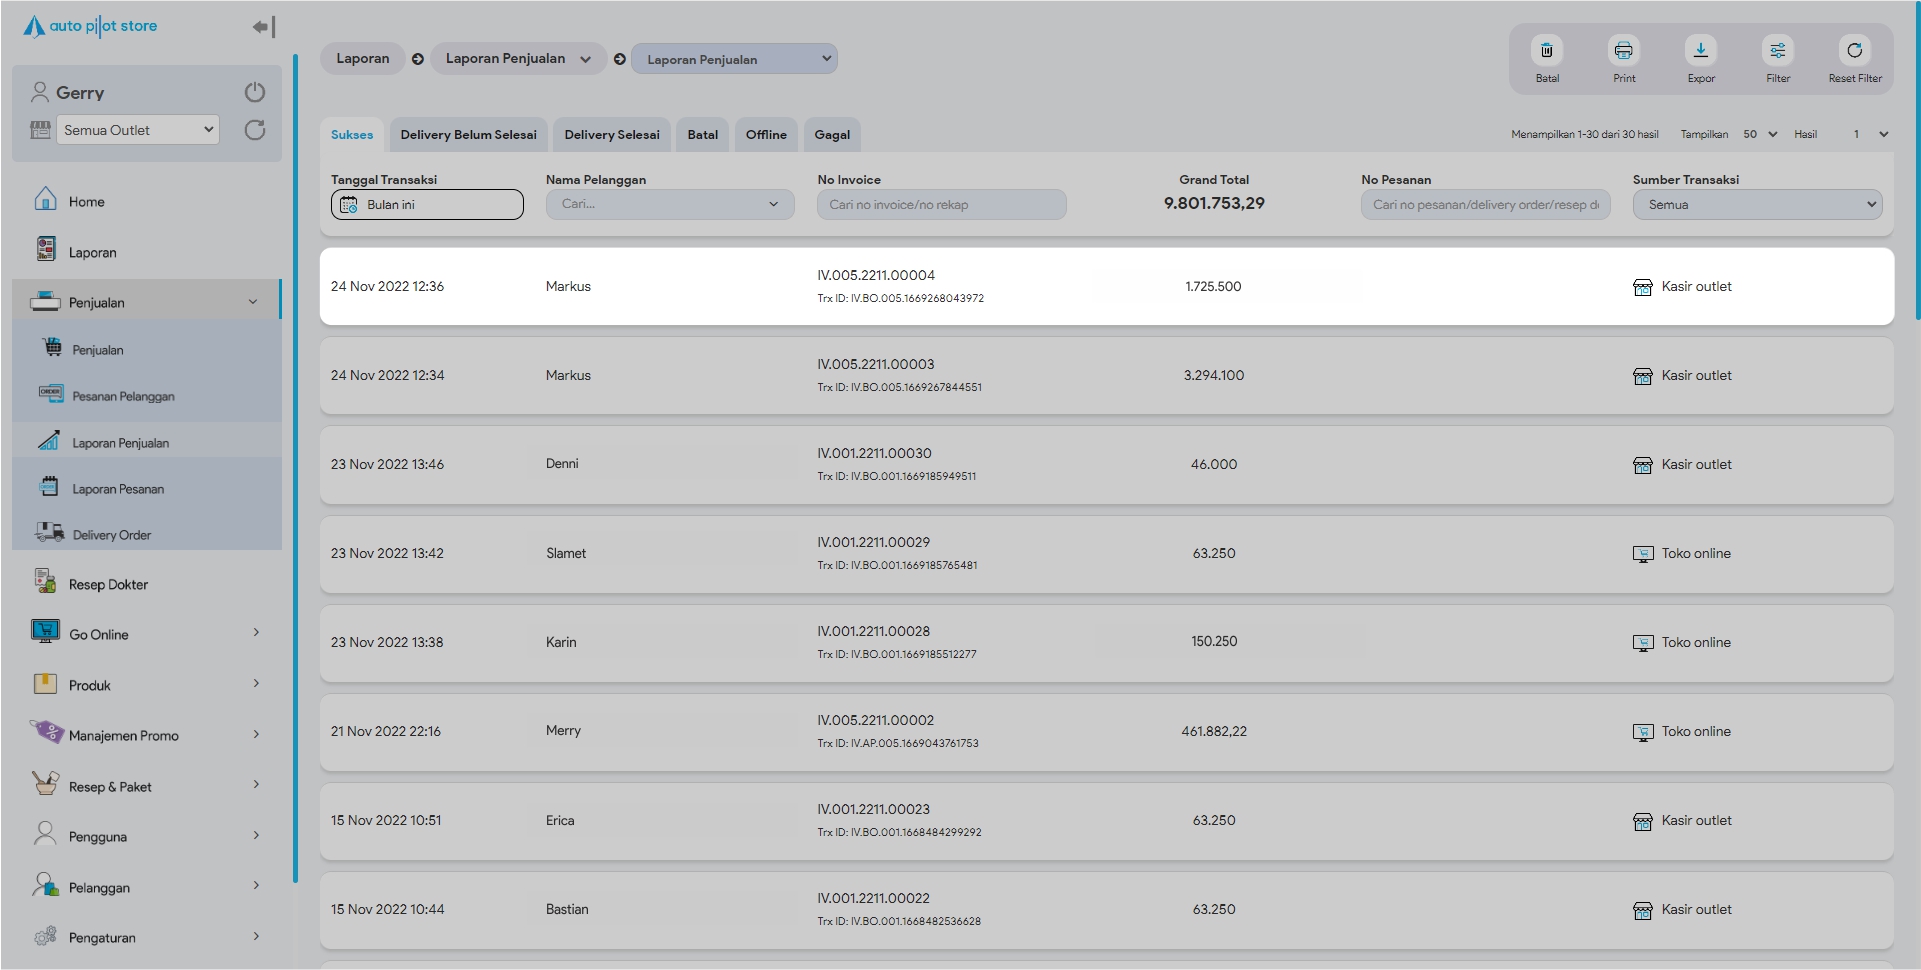Open the Resep Dokter sidebar item
Image resolution: width=1921 pixels, height=970 pixels.
108,584
